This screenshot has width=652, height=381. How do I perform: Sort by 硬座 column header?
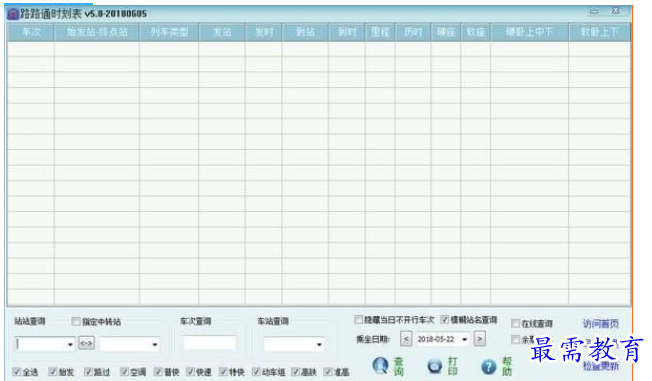[446, 32]
